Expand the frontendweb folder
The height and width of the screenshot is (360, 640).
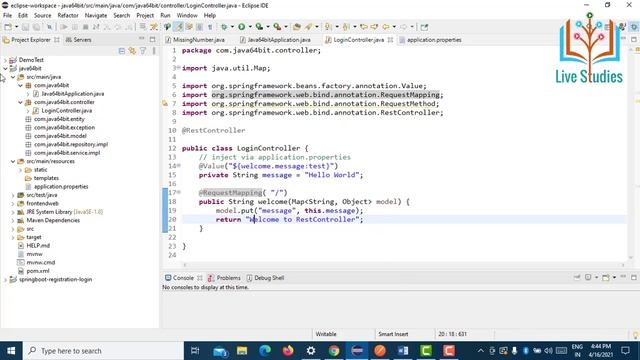tap(13, 203)
